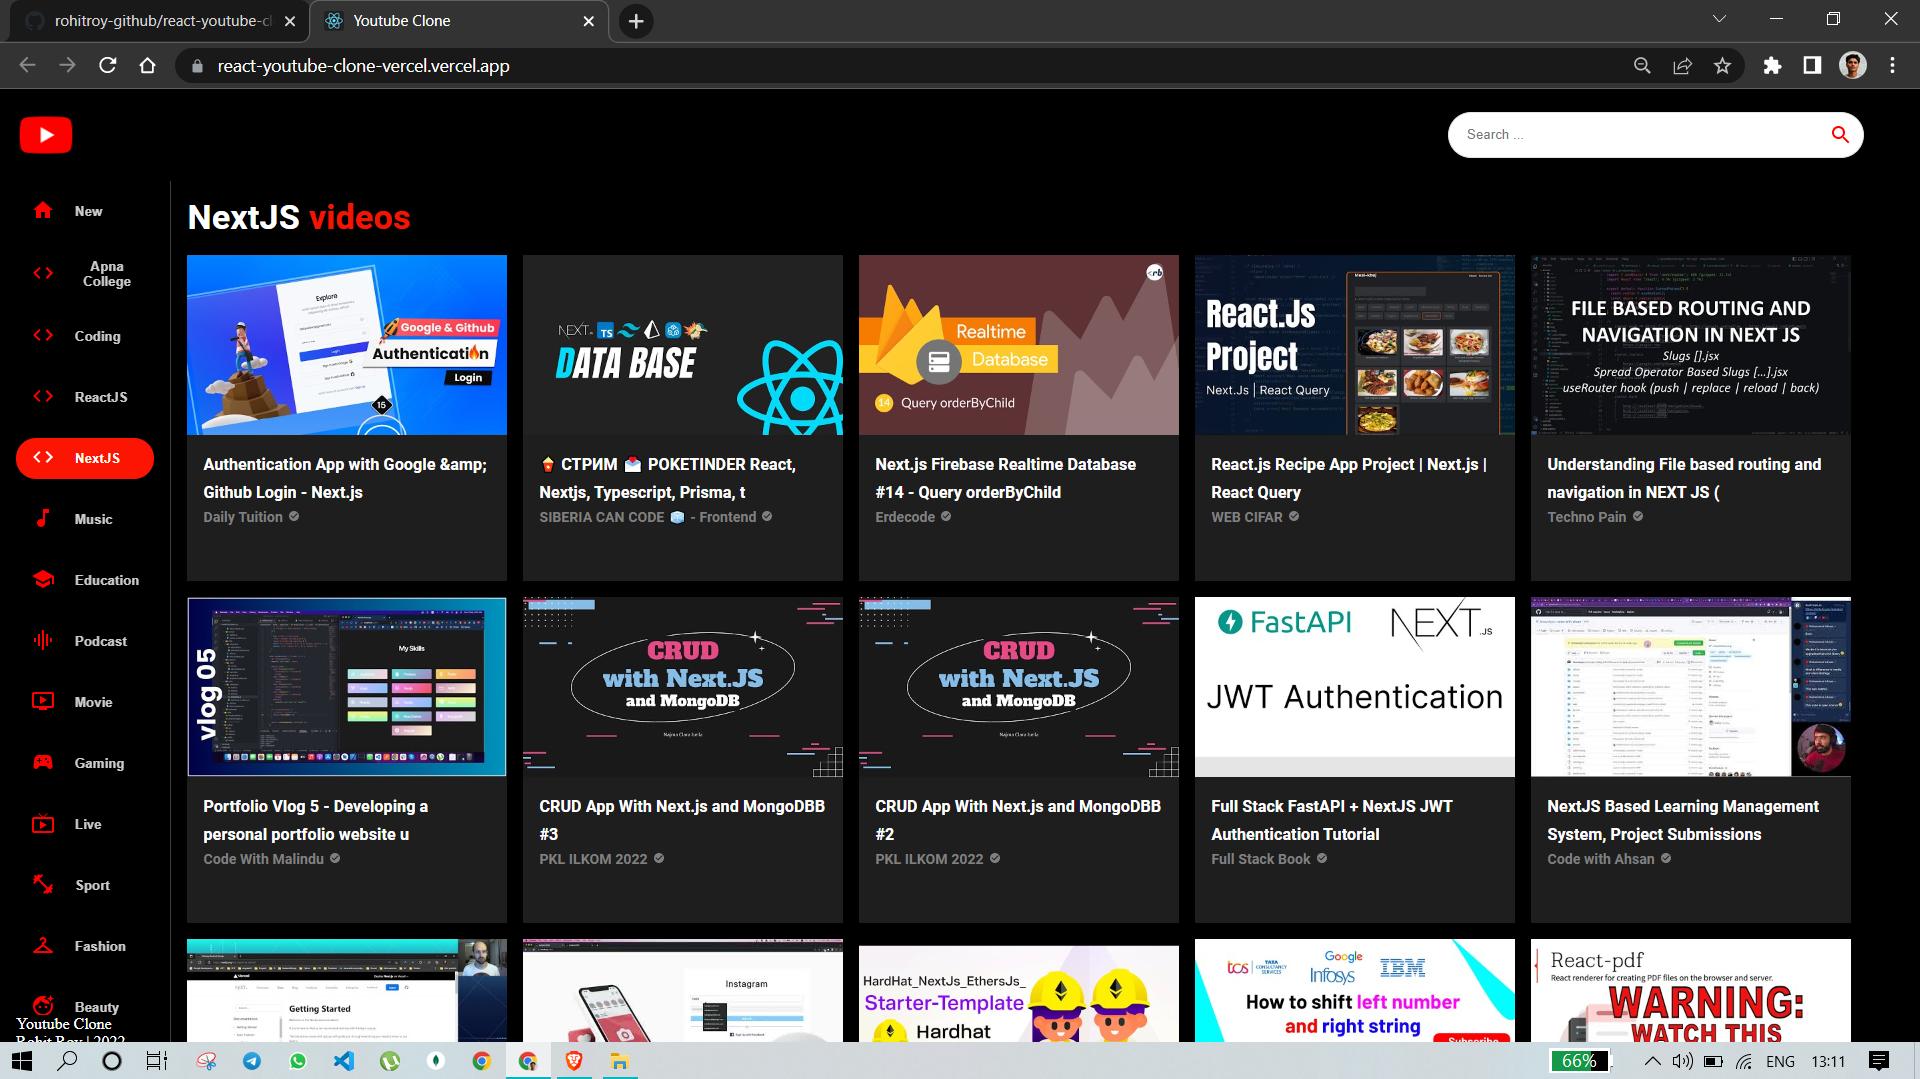
Task: Visit the Techno Pain channel
Action: coord(1587,517)
